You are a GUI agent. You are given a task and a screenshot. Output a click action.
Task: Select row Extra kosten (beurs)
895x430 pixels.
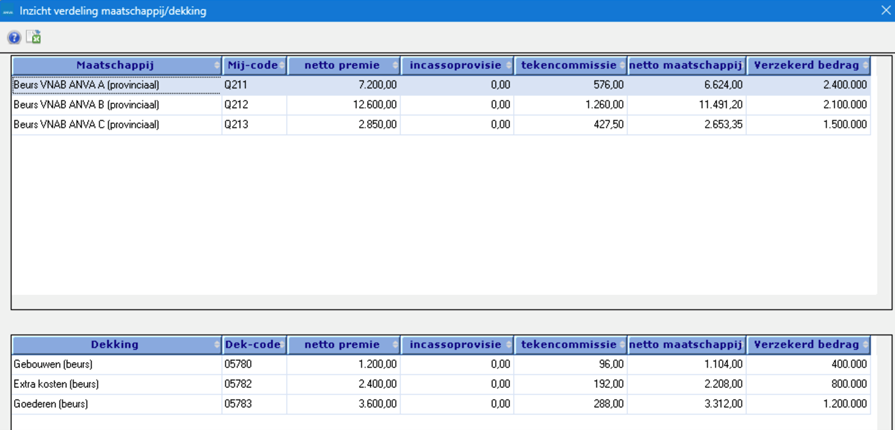pyautogui.click(x=442, y=384)
